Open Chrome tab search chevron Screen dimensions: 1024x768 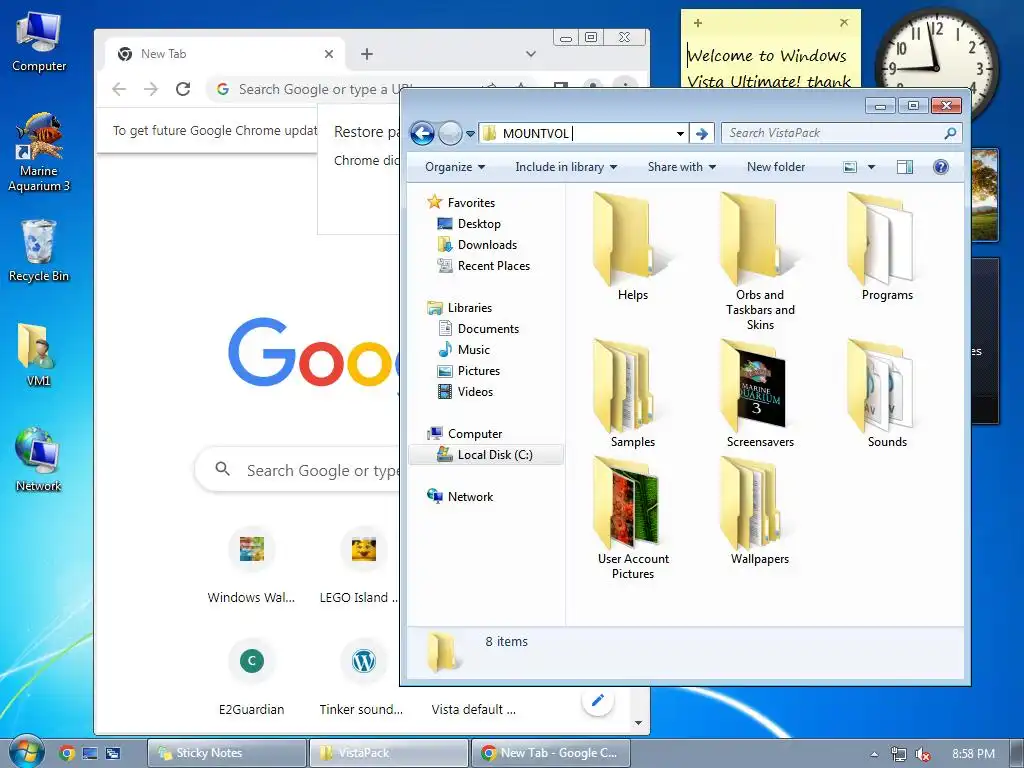click(x=531, y=54)
